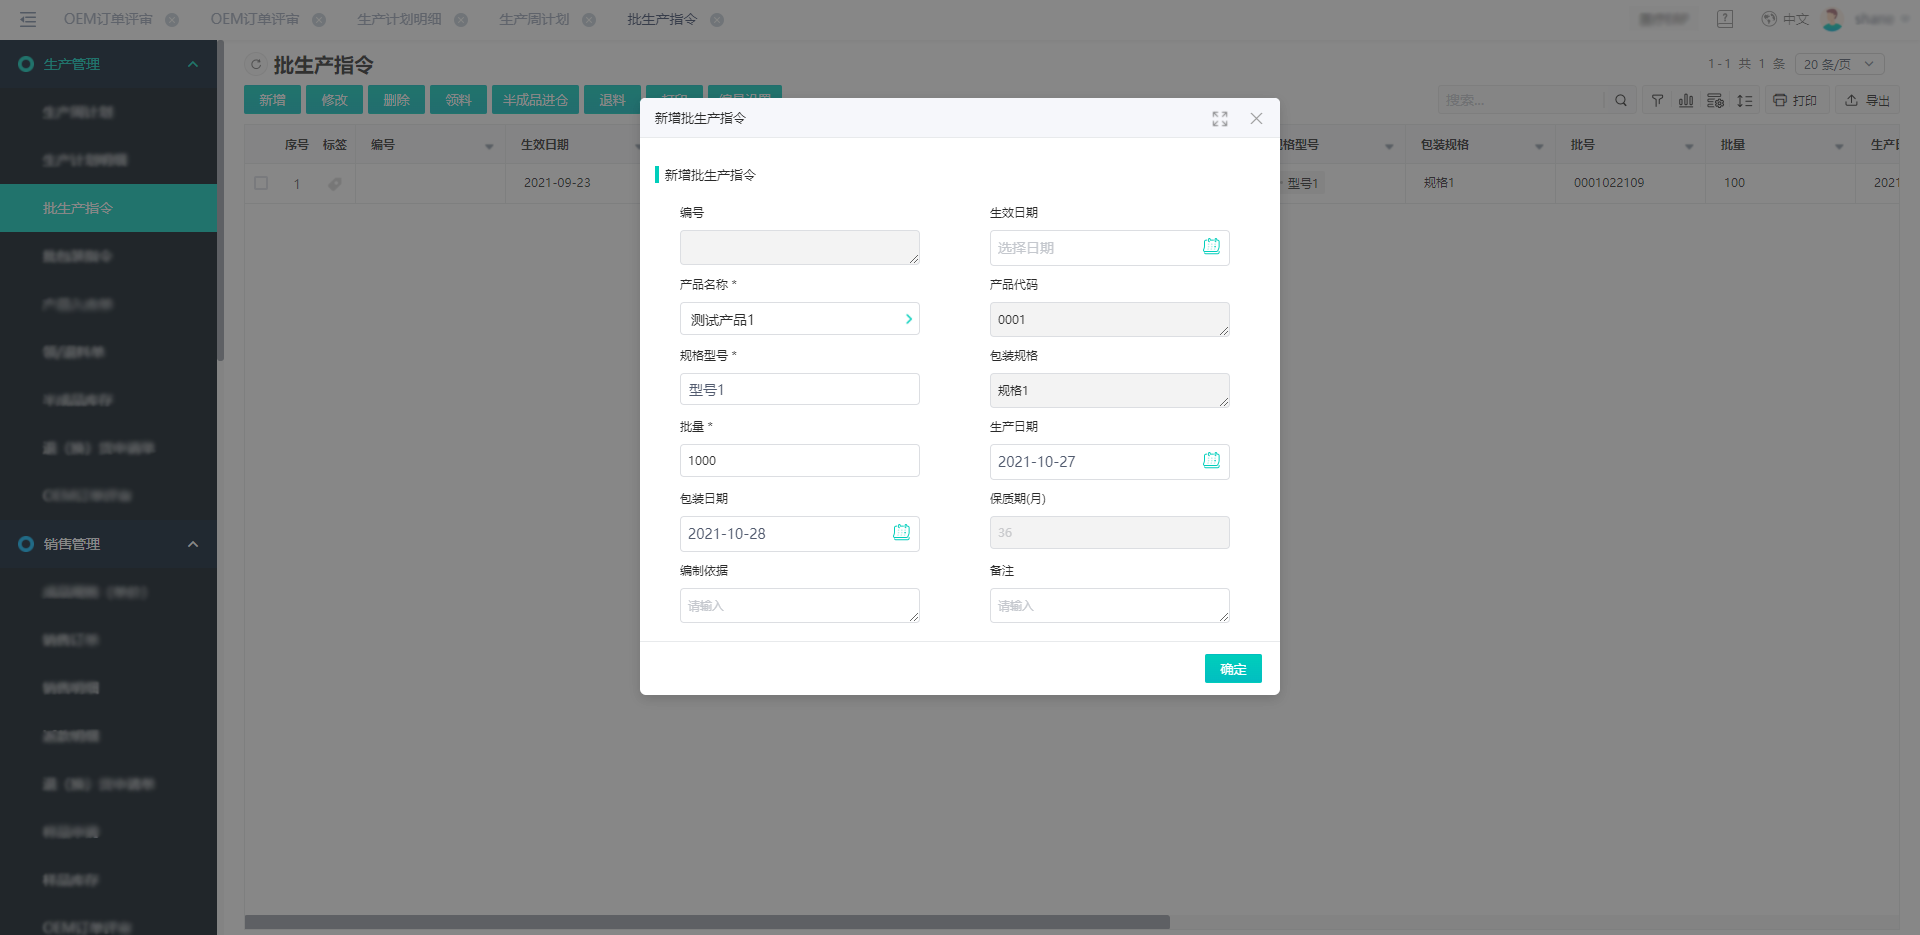Close the 新增批生产指令 dialog
The image size is (1920, 935).
(x=1256, y=119)
